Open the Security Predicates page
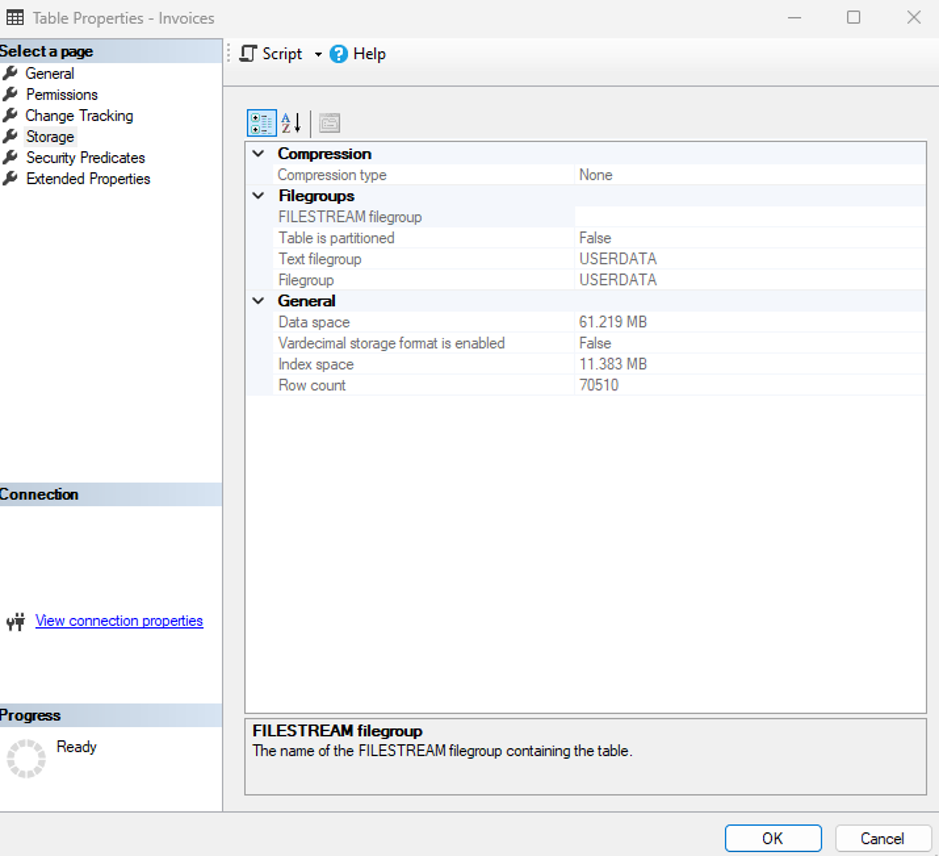The width and height of the screenshot is (939, 856). pos(86,158)
